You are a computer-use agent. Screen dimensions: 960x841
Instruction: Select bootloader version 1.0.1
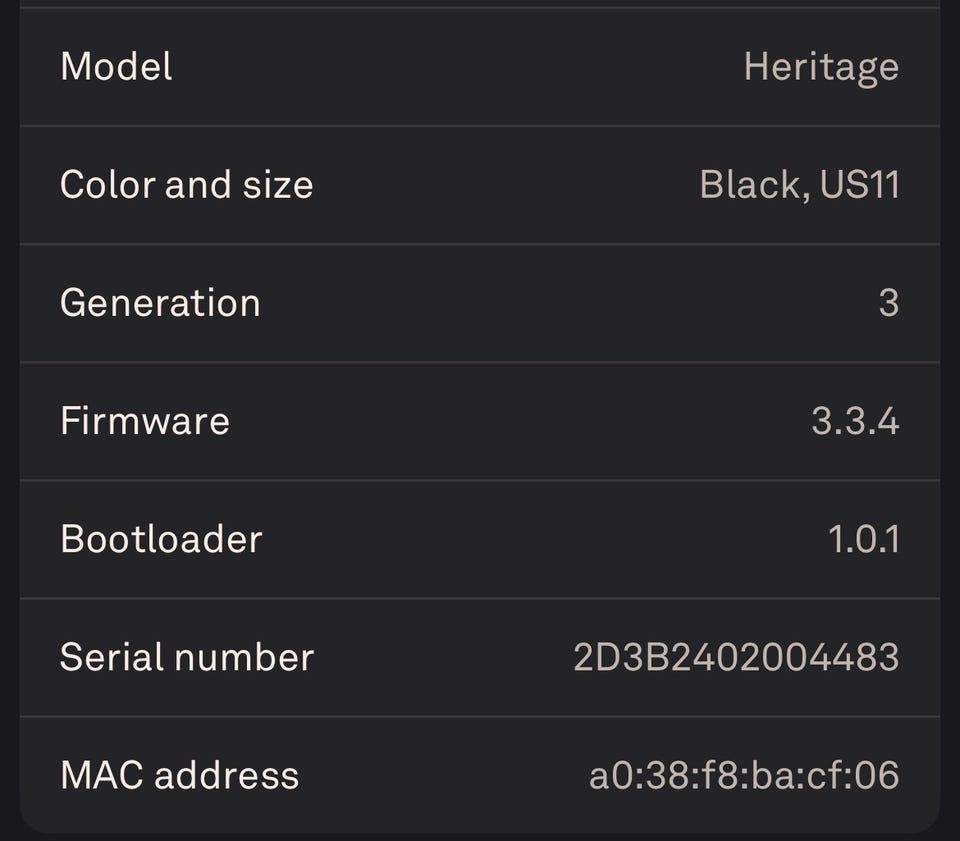pos(863,539)
